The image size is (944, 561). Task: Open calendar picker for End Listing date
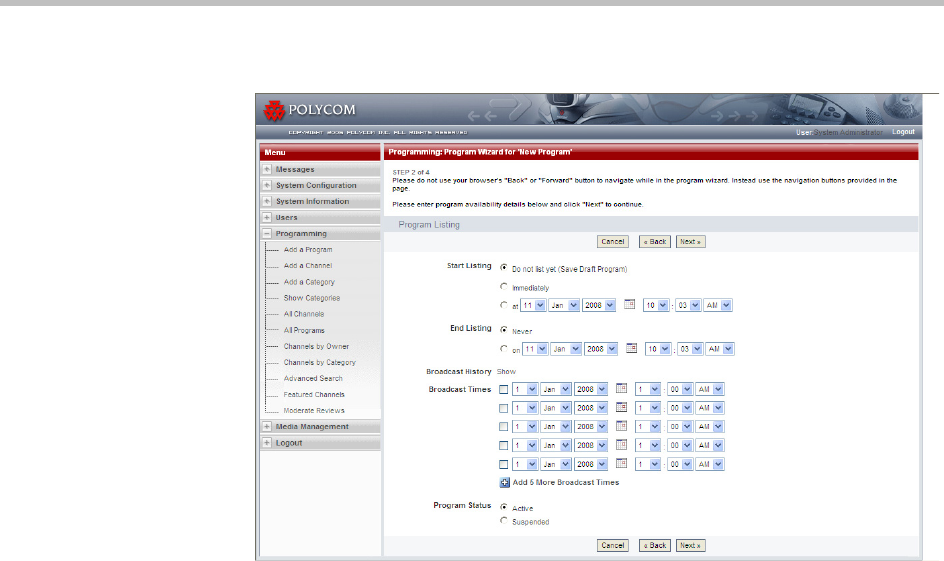pyautogui.click(x=630, y=348)
